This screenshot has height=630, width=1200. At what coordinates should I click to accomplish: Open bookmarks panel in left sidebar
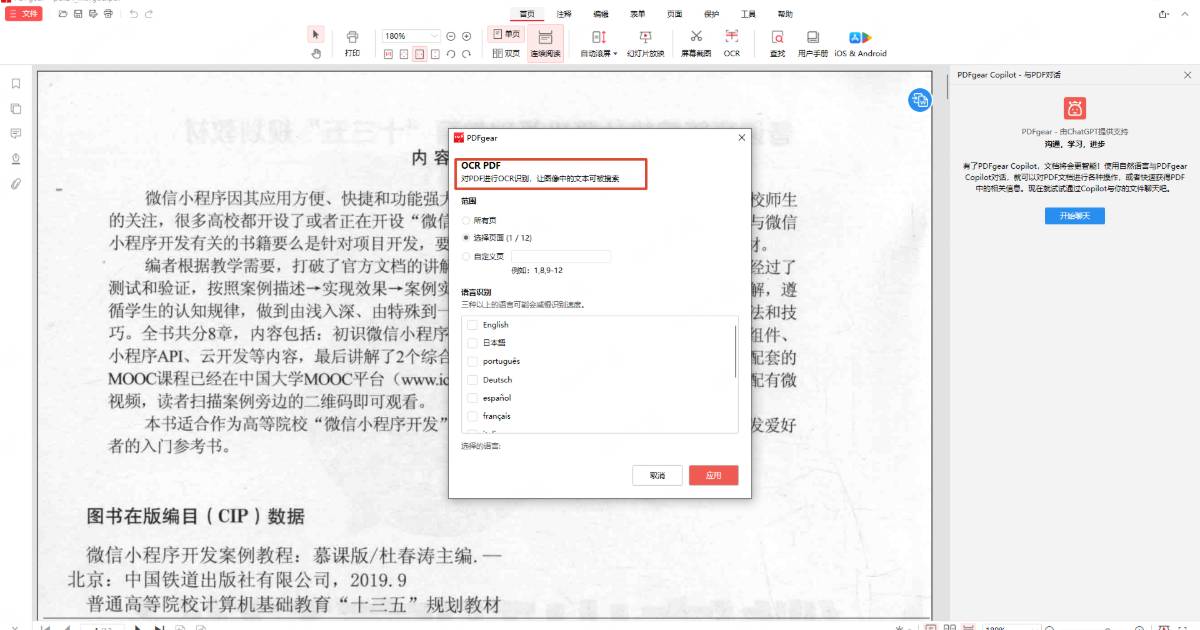pos(16,83)
